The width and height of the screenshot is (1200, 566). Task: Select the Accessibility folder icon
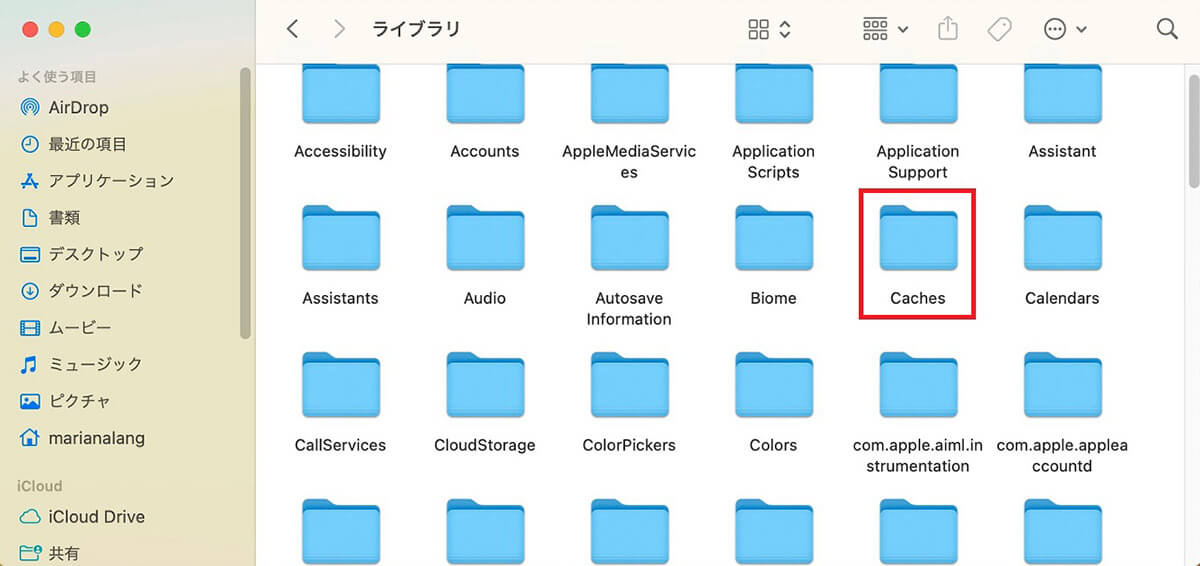[340, 94]
